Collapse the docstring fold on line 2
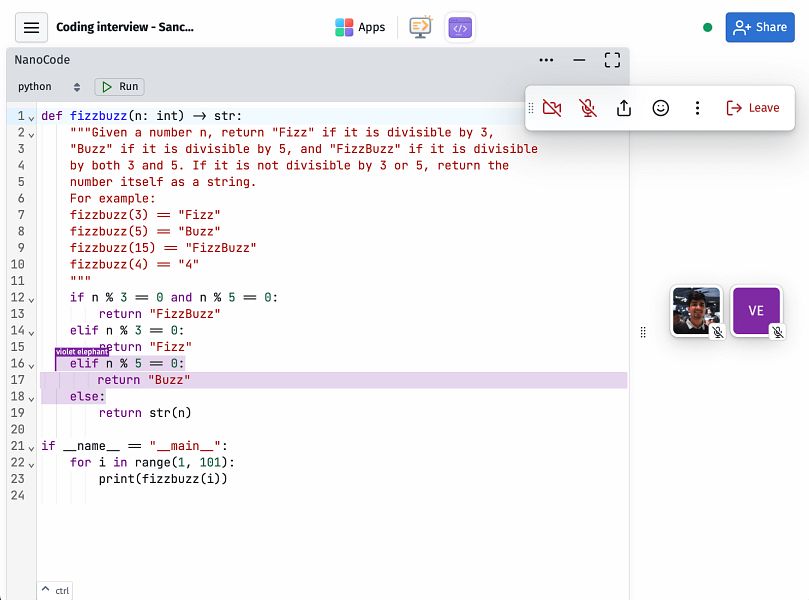809x600 pixels. 31,135
